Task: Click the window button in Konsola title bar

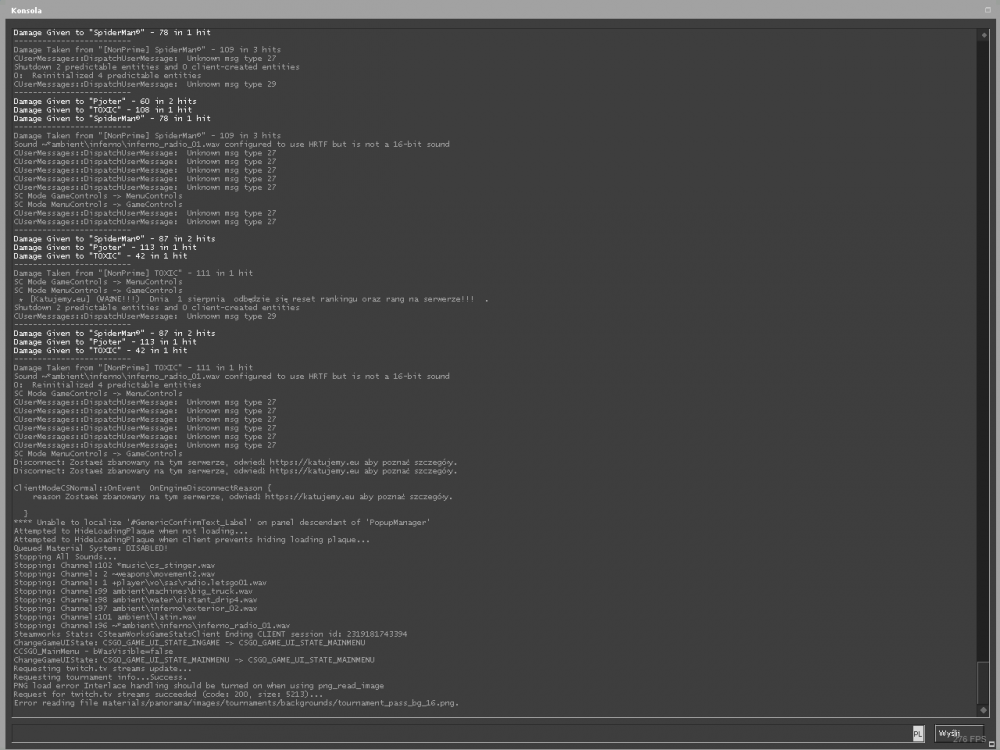Action: (988, 10)
